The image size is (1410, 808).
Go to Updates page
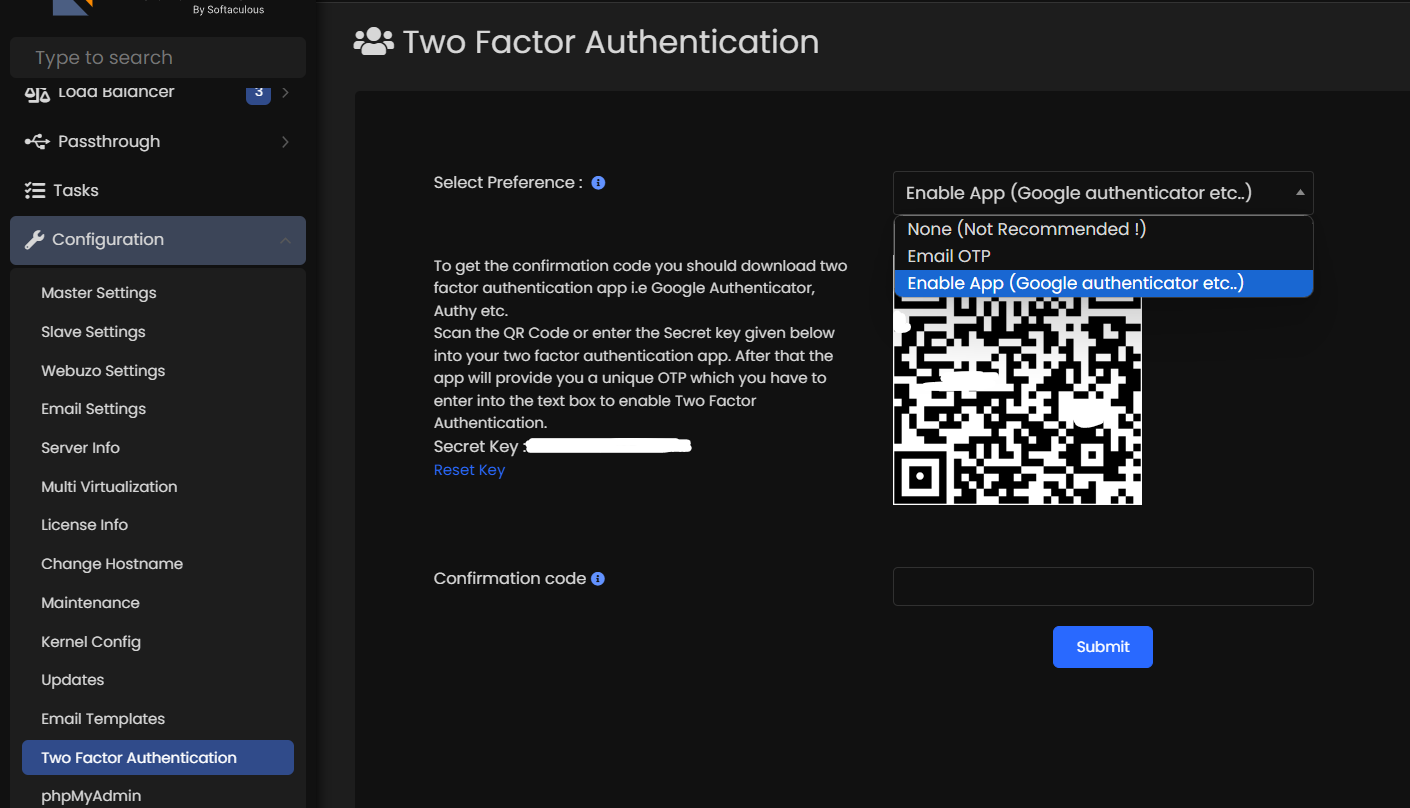(x=72, y=680)
